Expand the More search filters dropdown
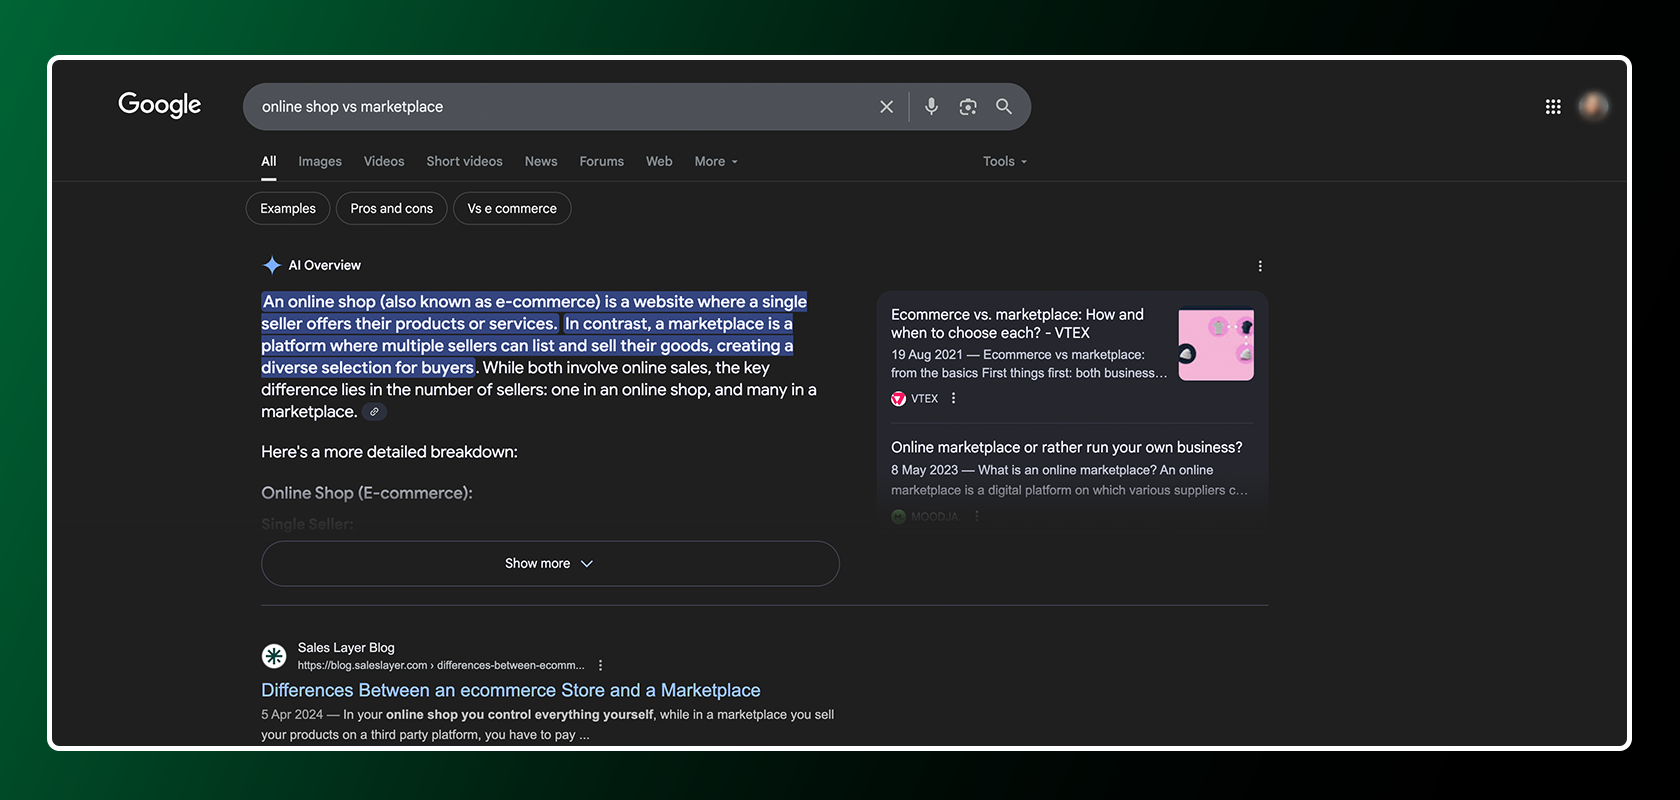 coord(716,161)
